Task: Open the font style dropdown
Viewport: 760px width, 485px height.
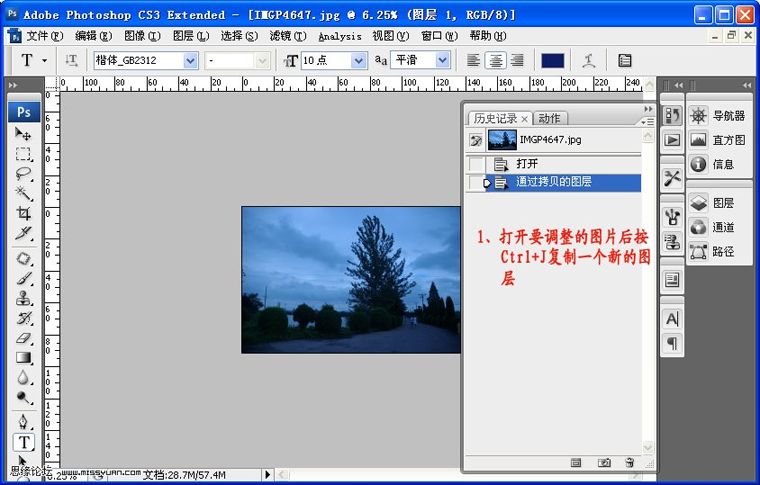Action: [x=262, y=61]
